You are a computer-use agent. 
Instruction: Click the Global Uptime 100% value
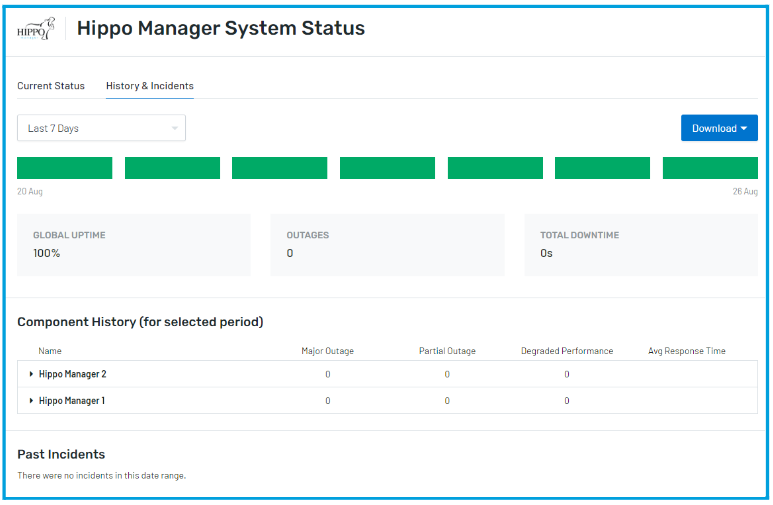[47, 253]
